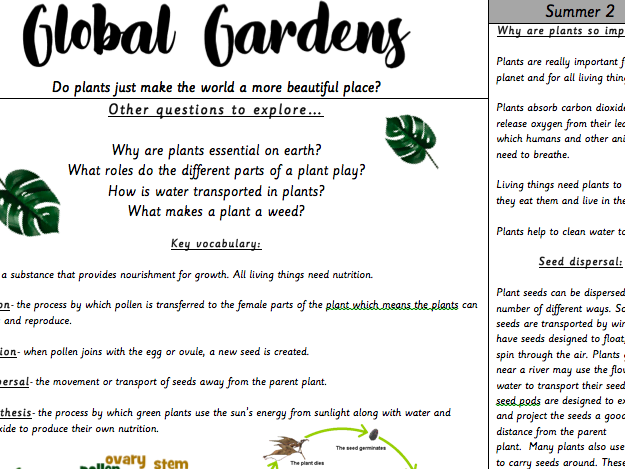Click 'Why are plants essential on earth?' line
This screenshot has width=625, height=469.
(216, 151)
